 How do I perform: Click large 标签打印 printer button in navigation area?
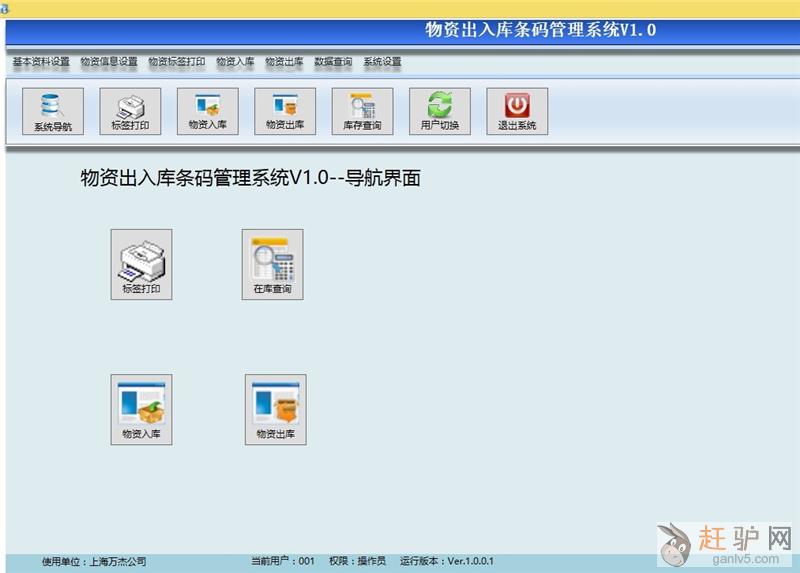pos(141,265)
